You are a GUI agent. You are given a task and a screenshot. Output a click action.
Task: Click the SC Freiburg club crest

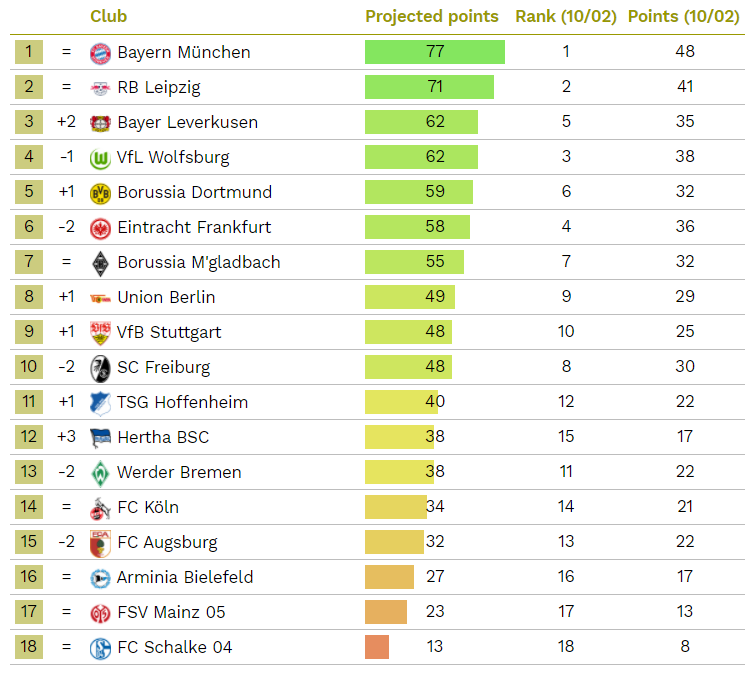[x=100, y=367]
